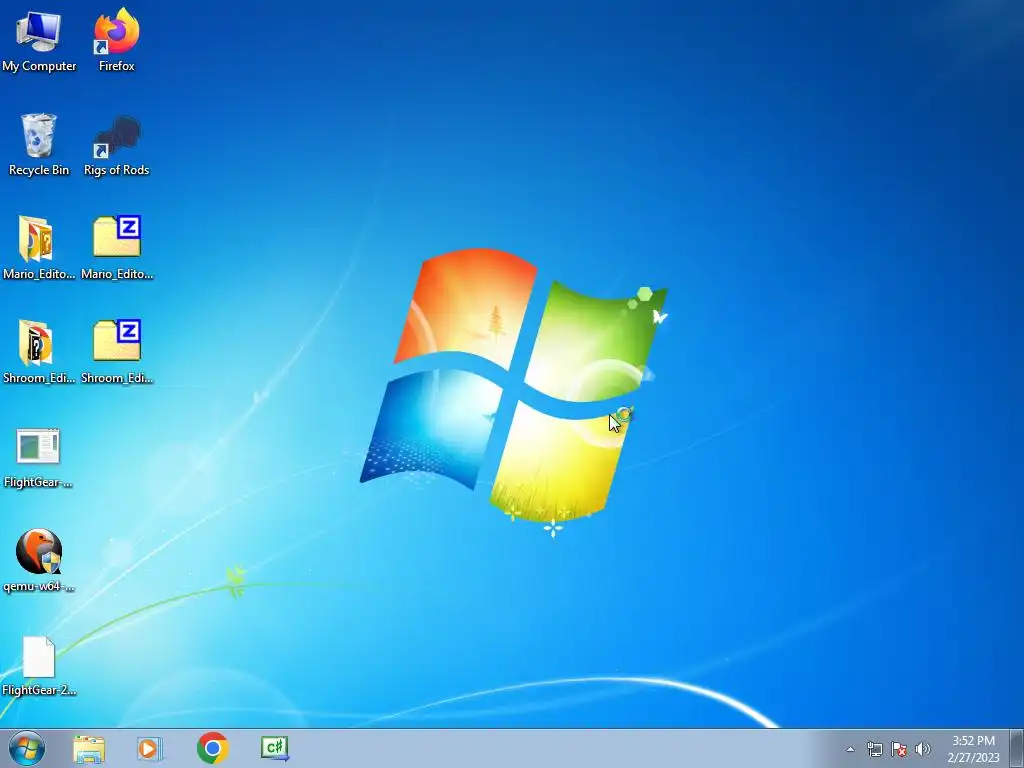
Task: Open Google Chrome from the taskbar
Action: point(212,748)
